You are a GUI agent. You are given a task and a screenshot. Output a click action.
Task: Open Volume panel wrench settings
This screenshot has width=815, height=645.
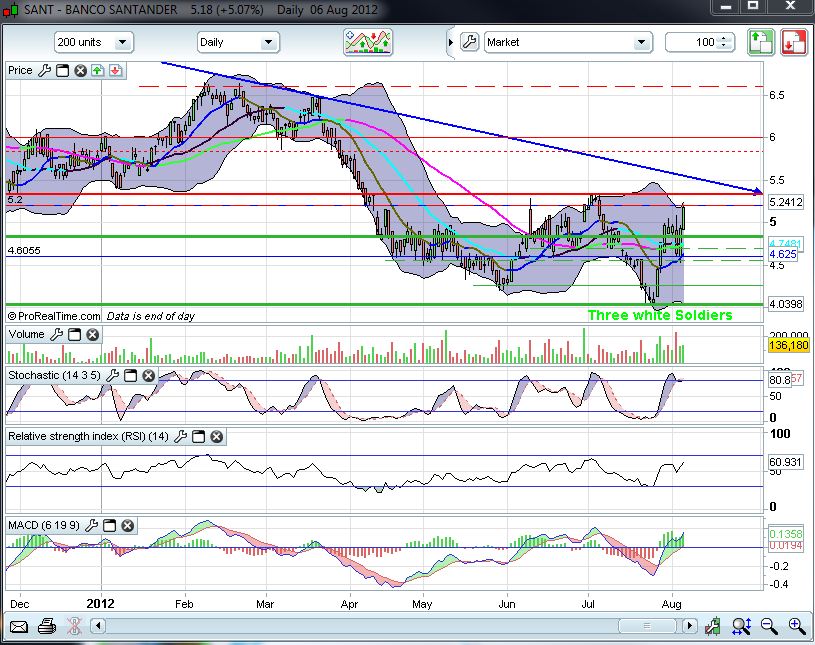[57, 334]
